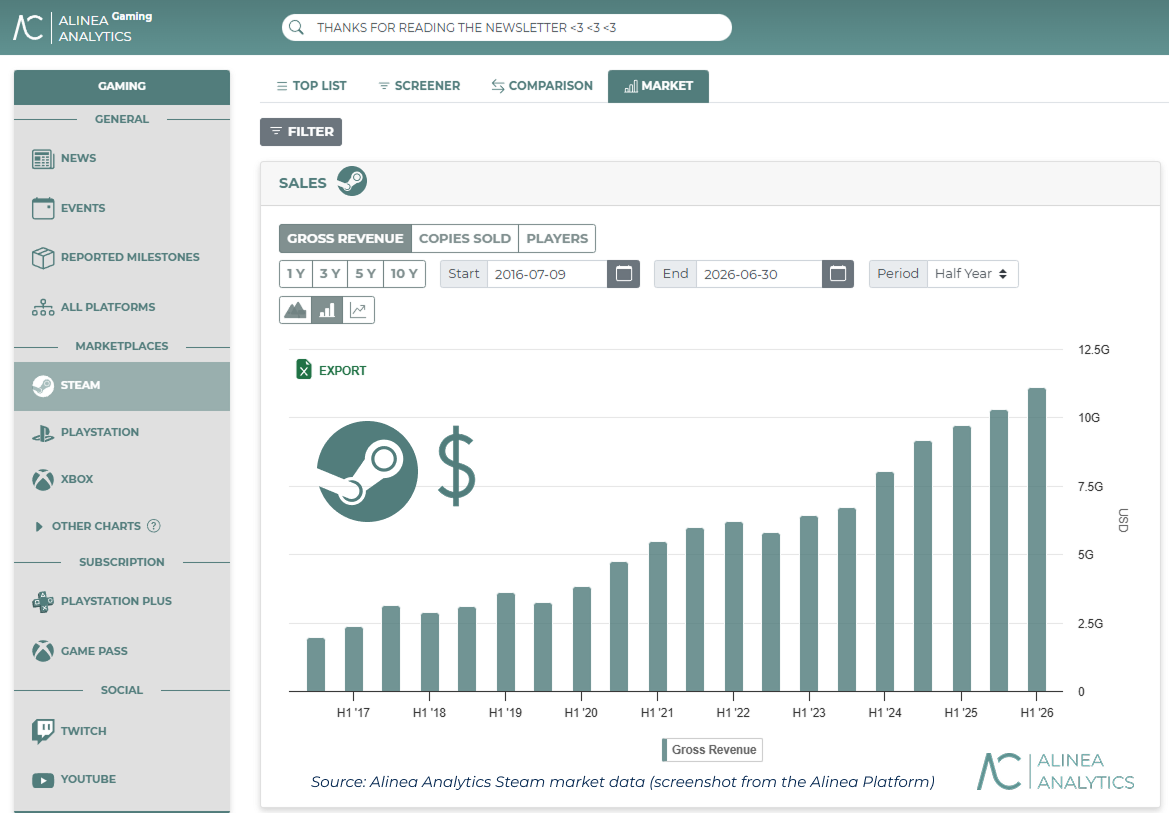Screen dimensions: 1169x813
Task: Click the End date calendar icon
Action: [x=838, y=274]
